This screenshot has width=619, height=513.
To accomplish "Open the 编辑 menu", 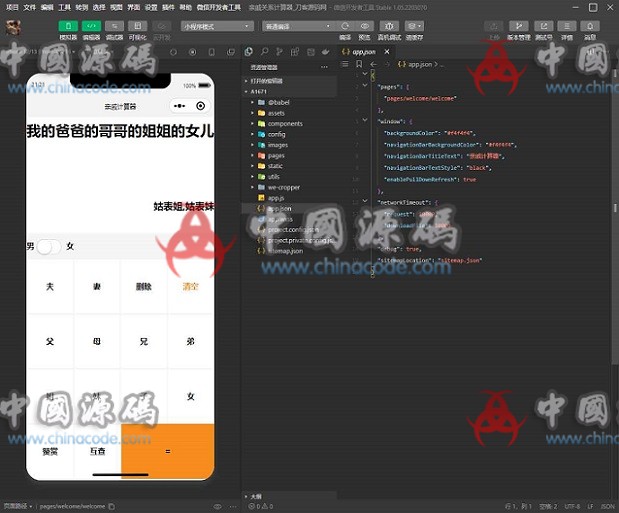I will [x=47, y=7].
